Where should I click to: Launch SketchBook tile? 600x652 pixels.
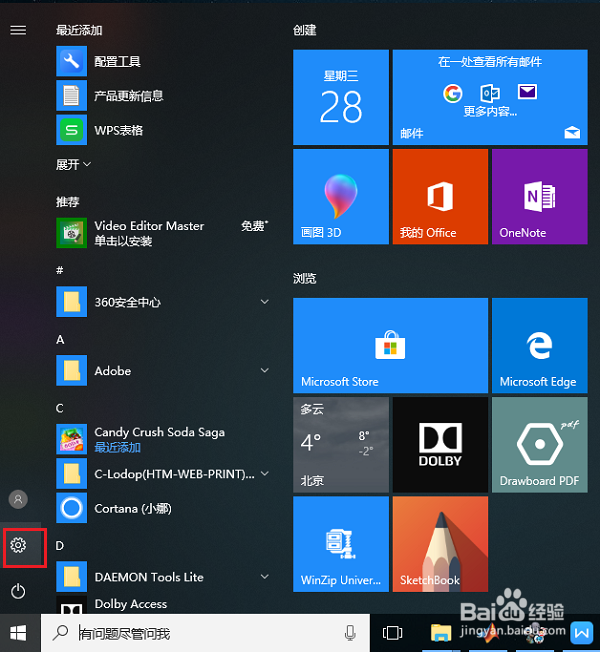pyautogui.click(x=440, y=544)
